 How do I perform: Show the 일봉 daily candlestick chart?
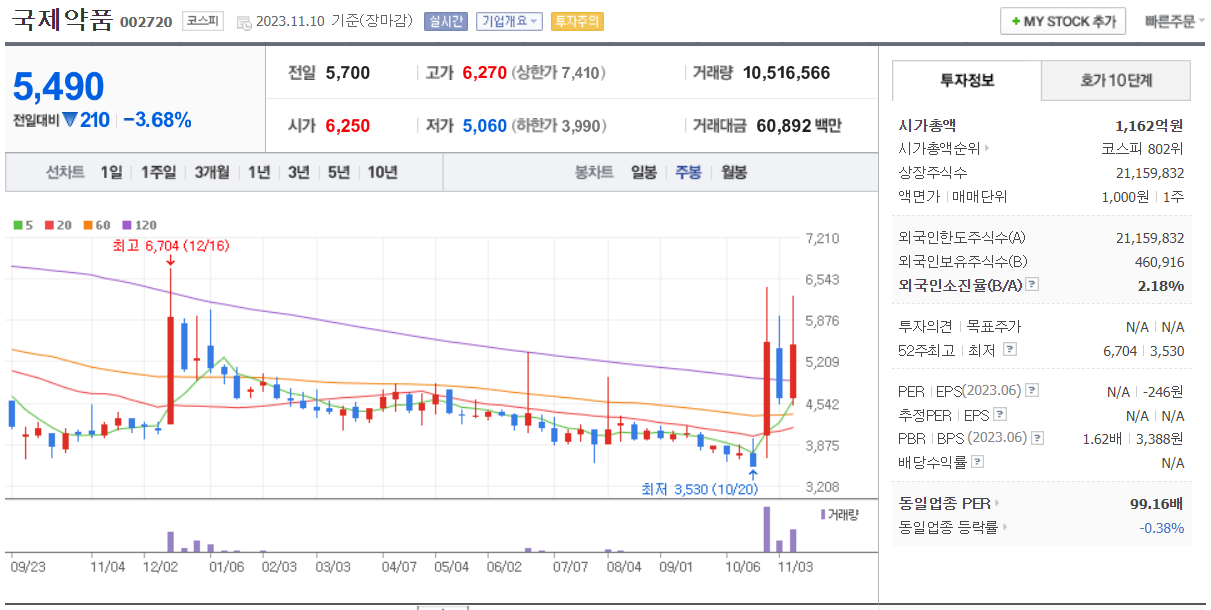(x=644, y=172)
